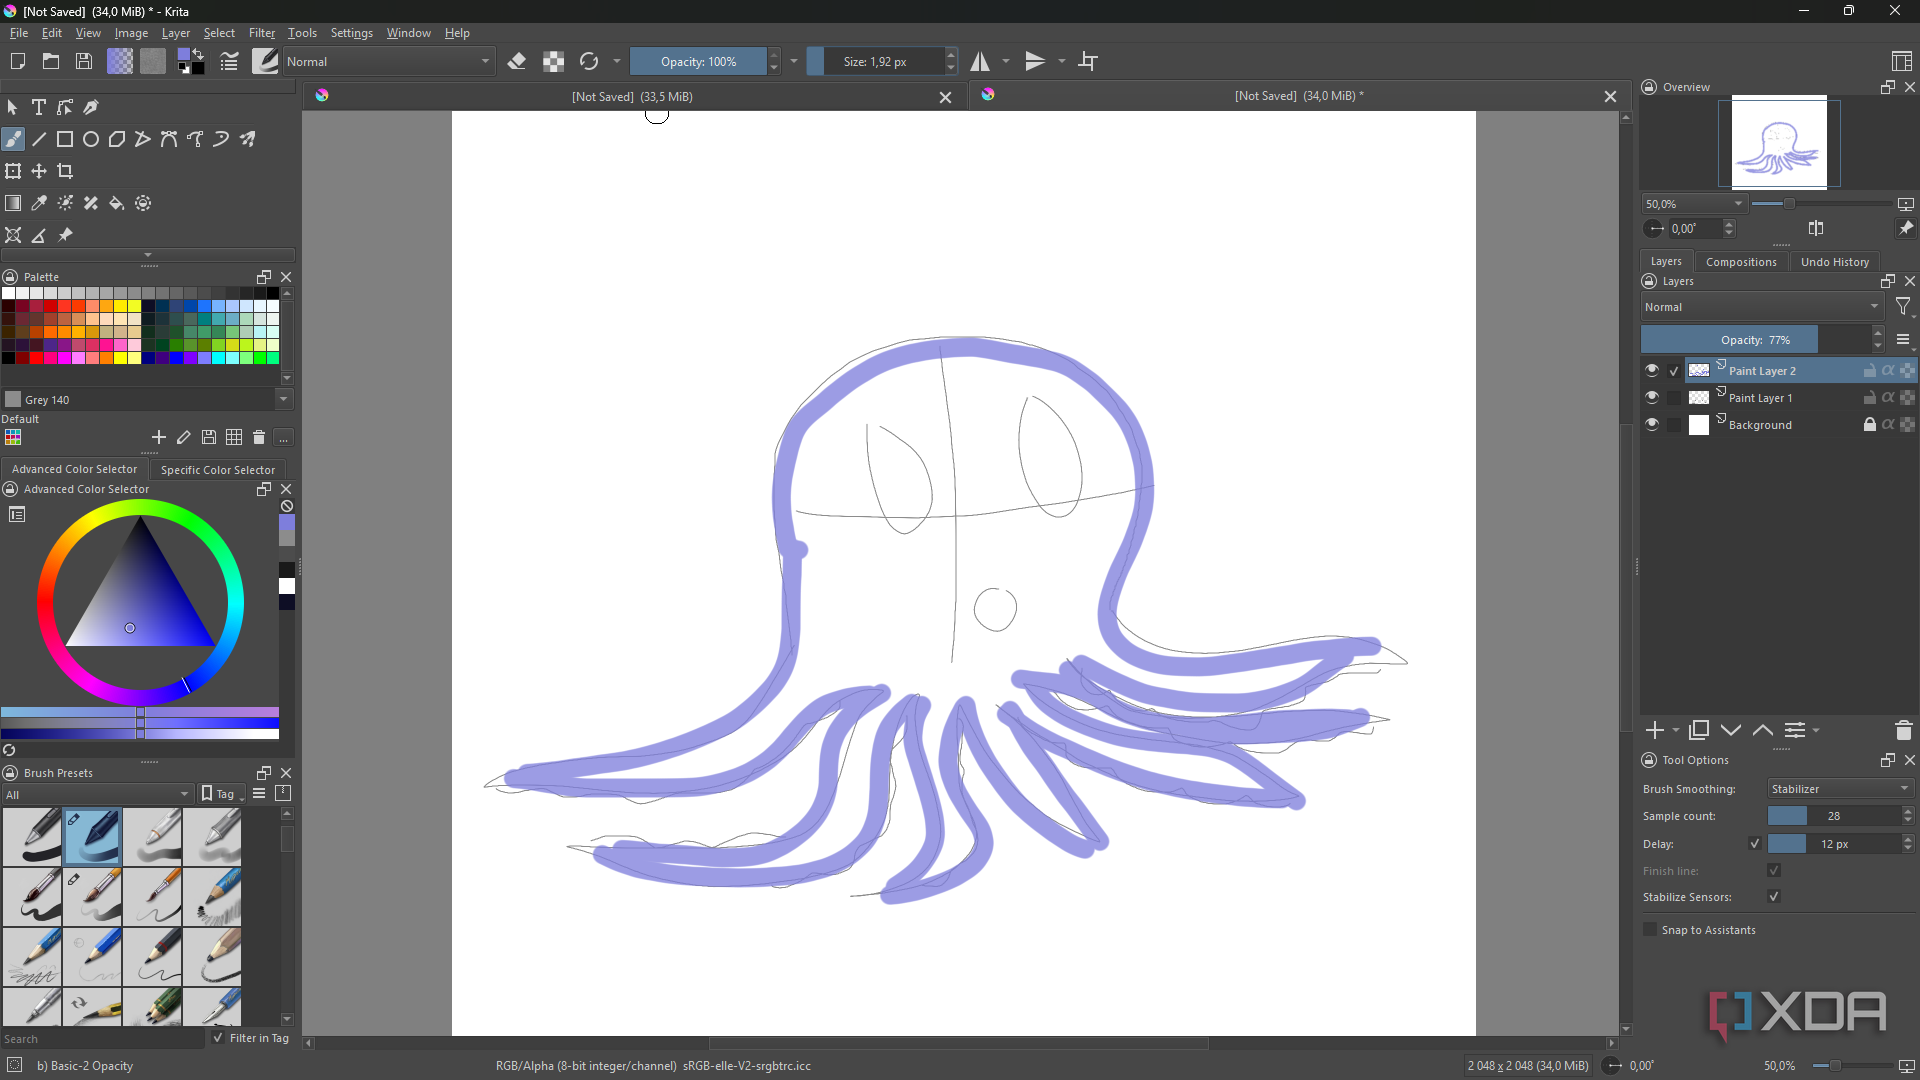Enable Snap to Assistants checkbox
The height and width of the screenshot is (1080, 1920).
coord(1650,930)
